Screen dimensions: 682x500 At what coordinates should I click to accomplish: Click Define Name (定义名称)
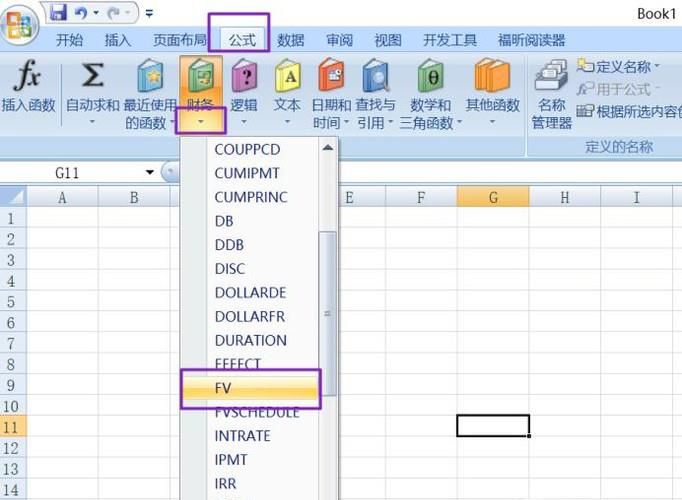point(618,67)
